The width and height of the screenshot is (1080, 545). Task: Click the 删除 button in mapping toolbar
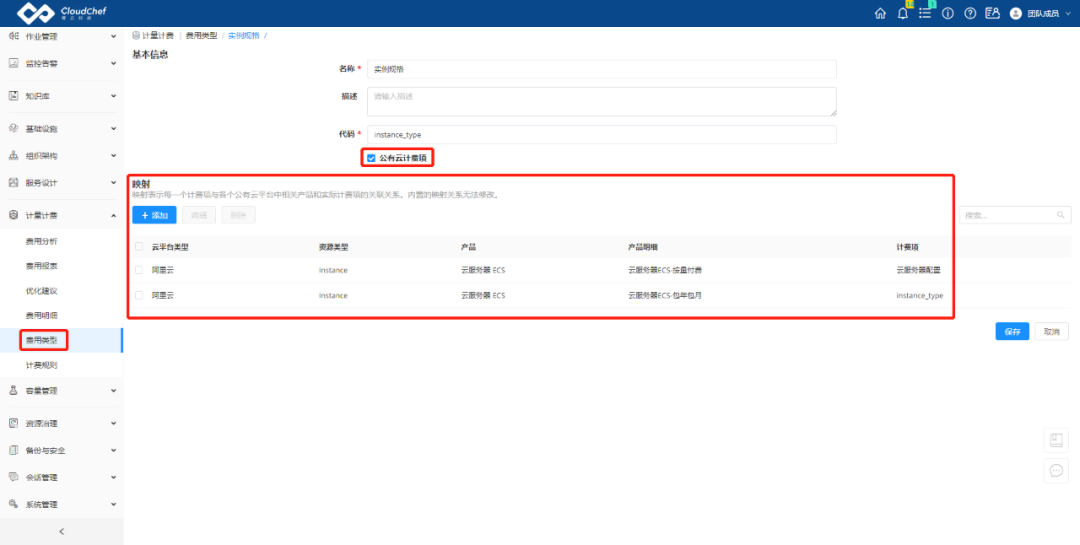click(238, 215)
